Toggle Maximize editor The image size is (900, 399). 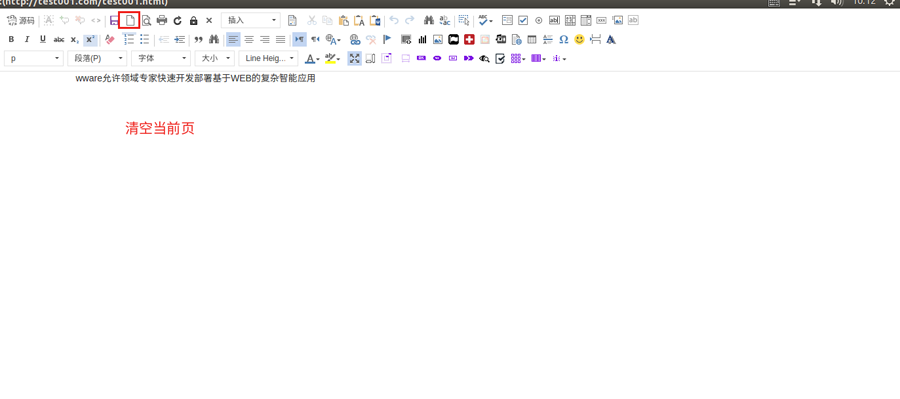(x=355, y=59)
